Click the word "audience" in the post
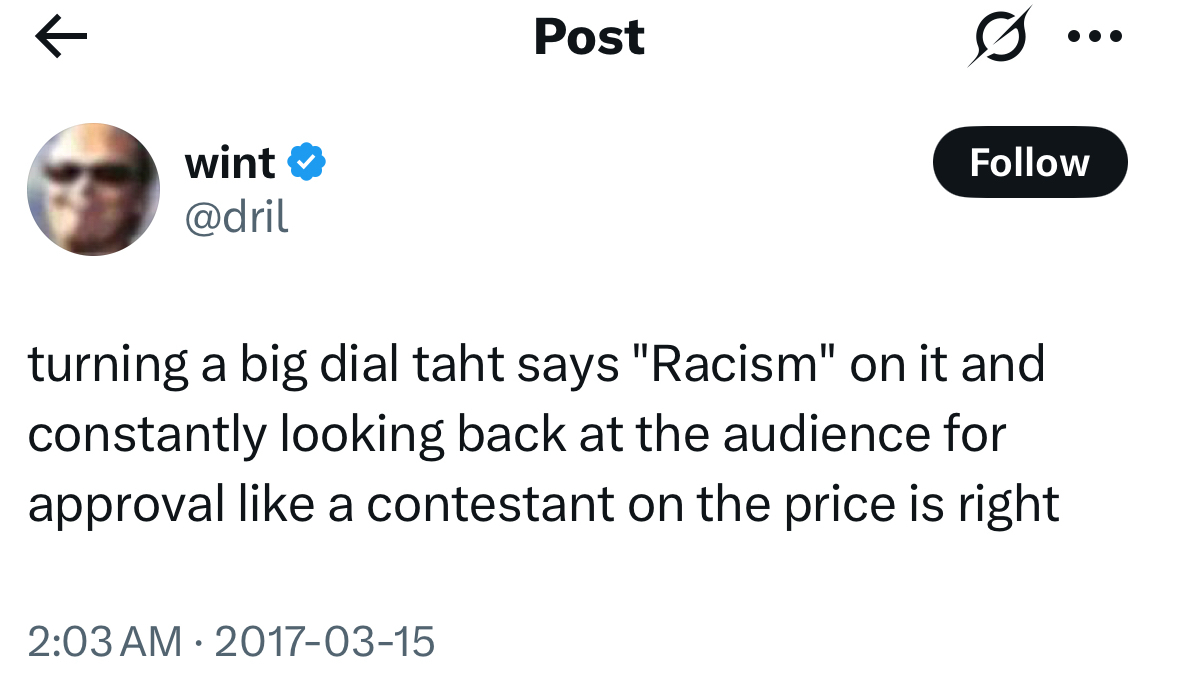The height and width of the screenshot is (688, 1179). coord(827,435)
